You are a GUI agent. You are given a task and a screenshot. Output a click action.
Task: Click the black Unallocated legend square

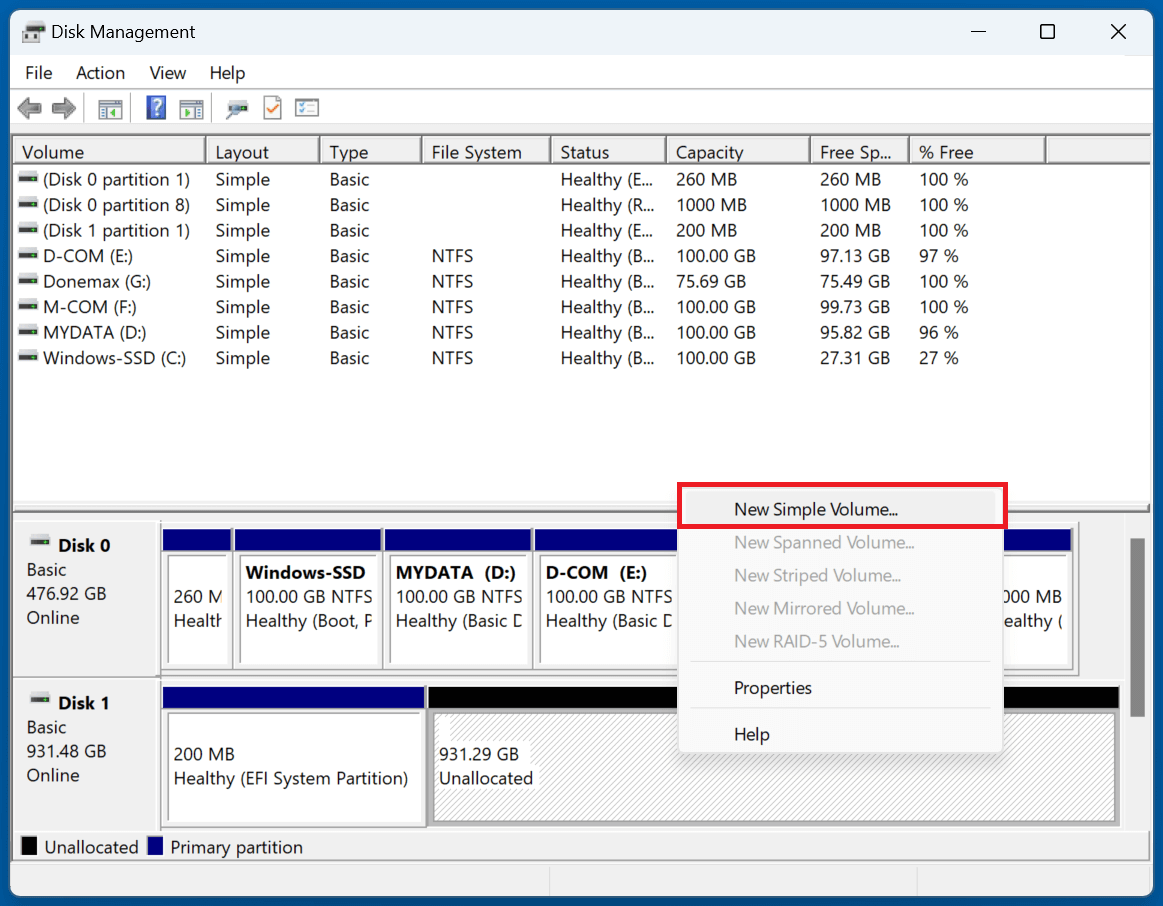click(30, 847)
